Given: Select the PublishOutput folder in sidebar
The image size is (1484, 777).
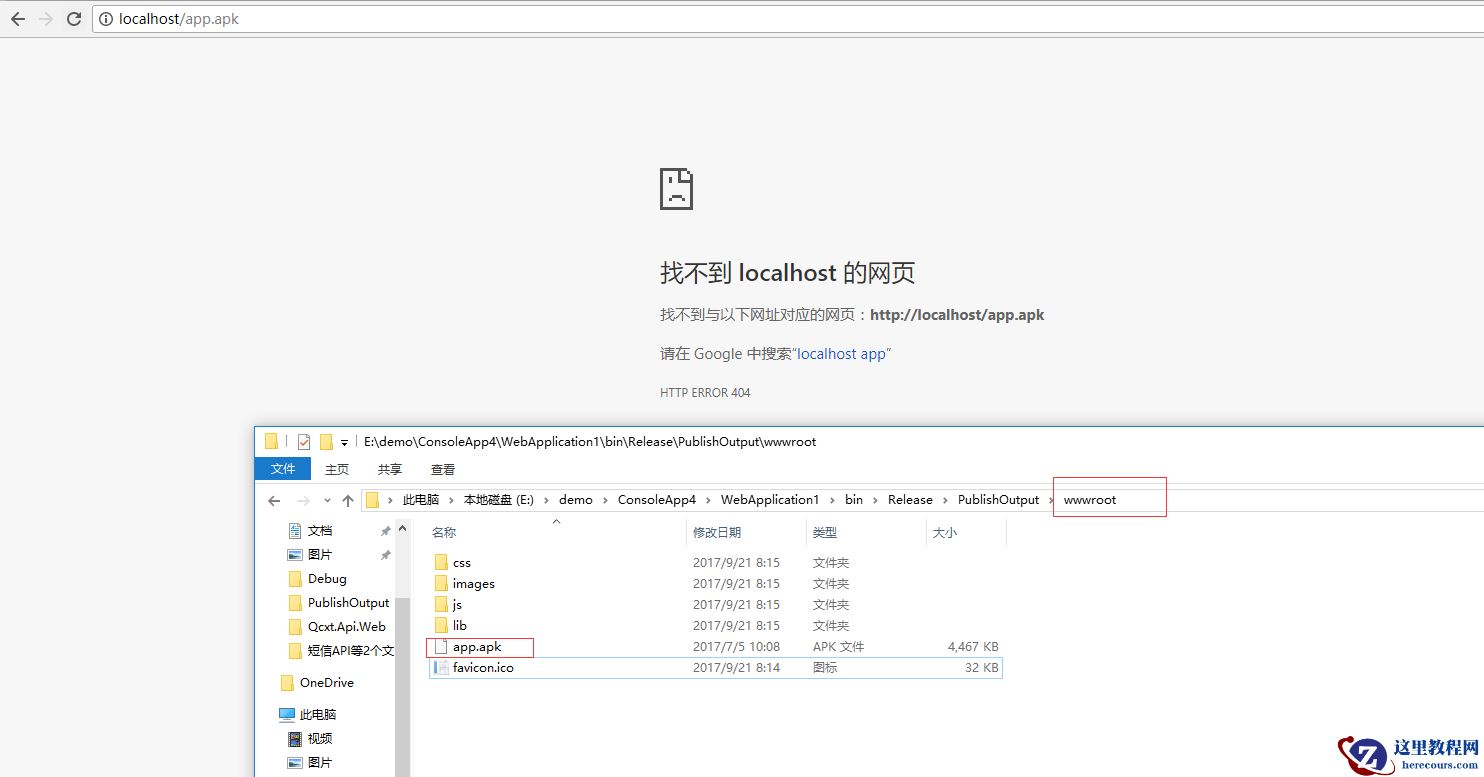Looking at the screenshot, I should coord(348,603).
